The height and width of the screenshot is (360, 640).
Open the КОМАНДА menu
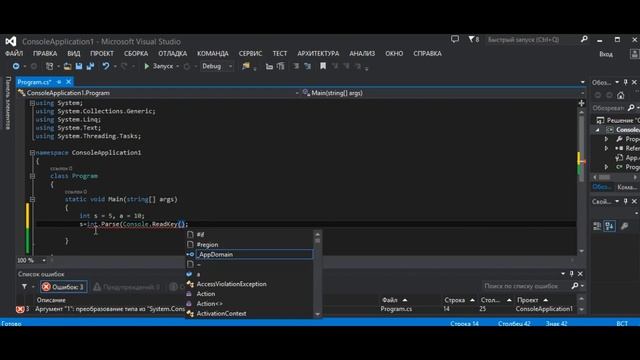coord(213,53)
